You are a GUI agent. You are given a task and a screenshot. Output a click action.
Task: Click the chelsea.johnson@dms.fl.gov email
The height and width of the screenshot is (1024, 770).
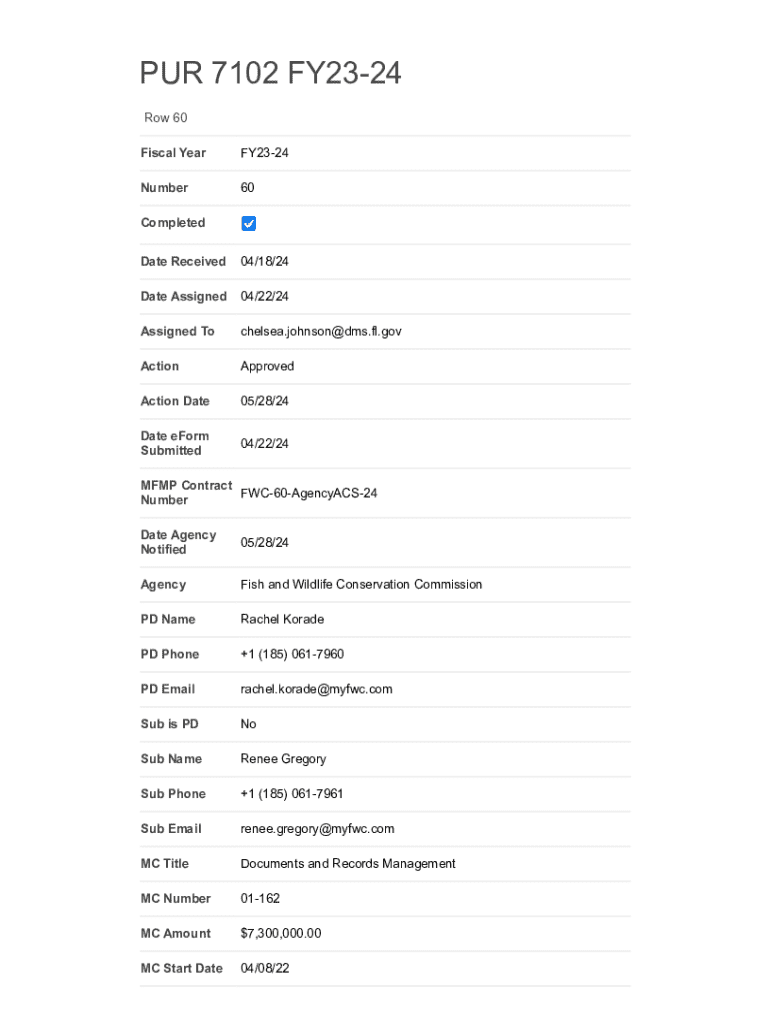coord(320,331)
